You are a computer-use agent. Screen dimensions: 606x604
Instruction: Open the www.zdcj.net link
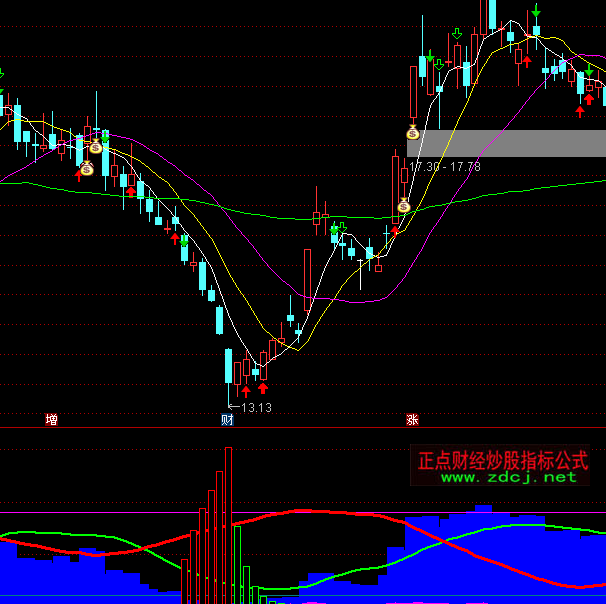508,477
